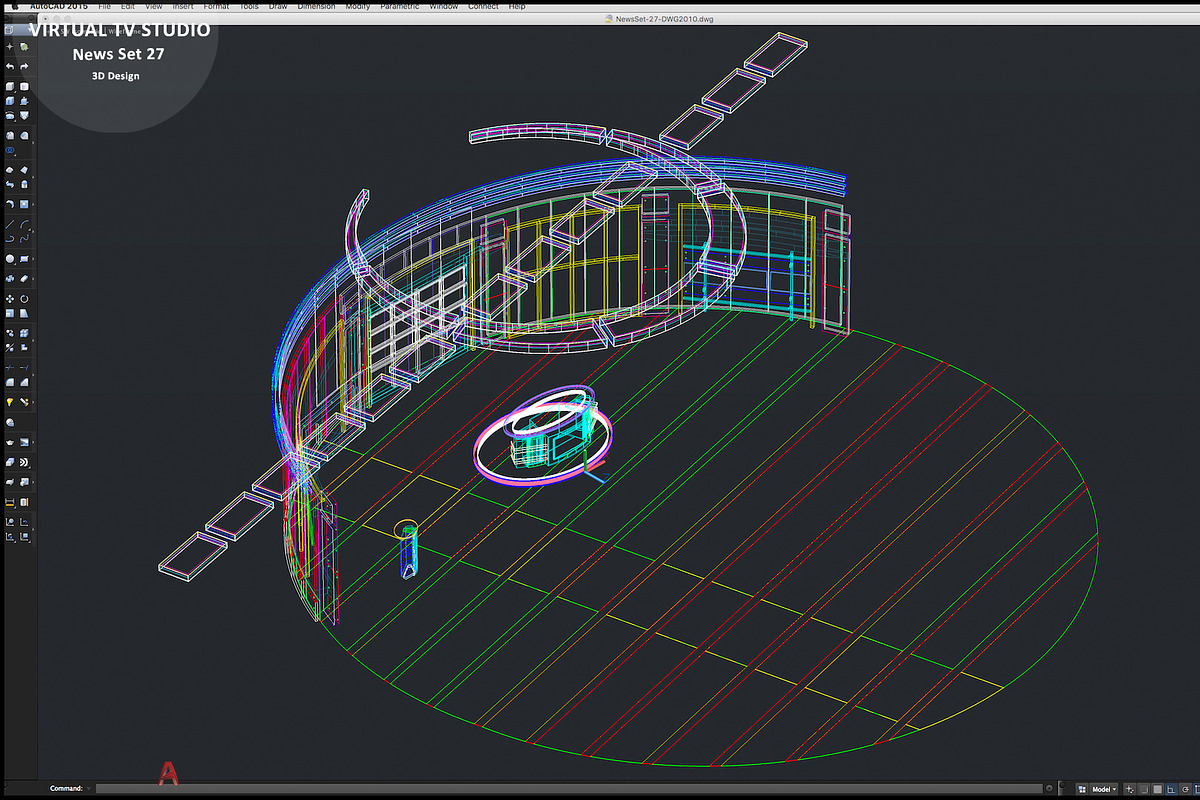
Task: Select the 3D Box solid tool
Action: tap(10, 86)
